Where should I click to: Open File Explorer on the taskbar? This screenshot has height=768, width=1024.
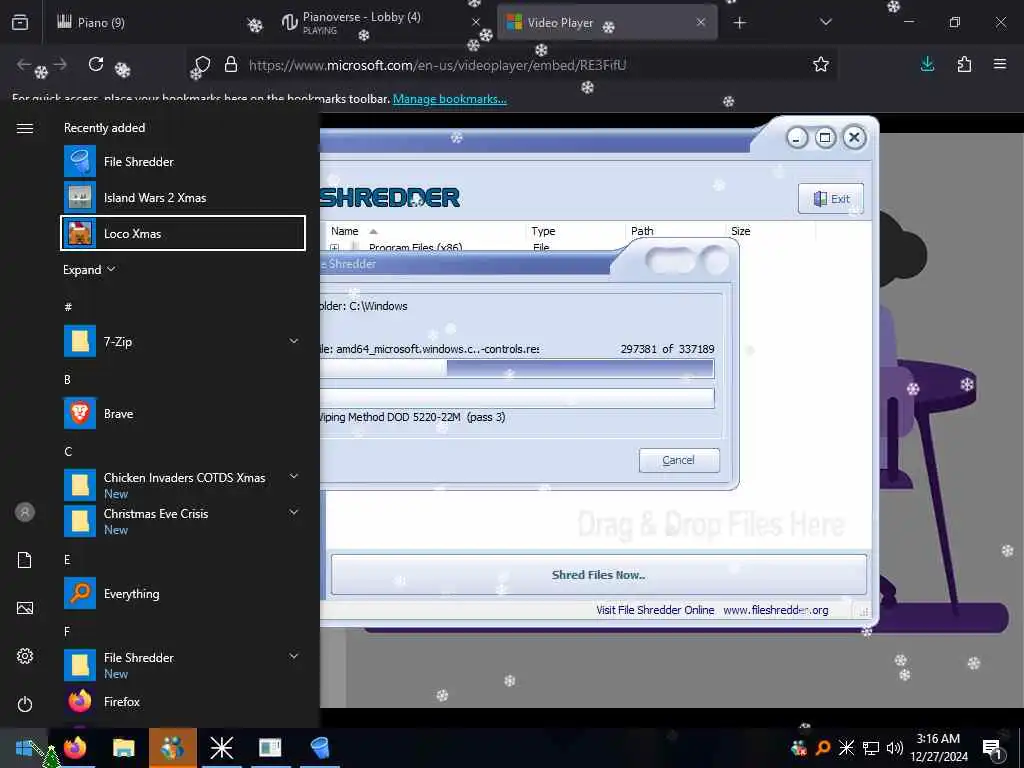point(123,748)
